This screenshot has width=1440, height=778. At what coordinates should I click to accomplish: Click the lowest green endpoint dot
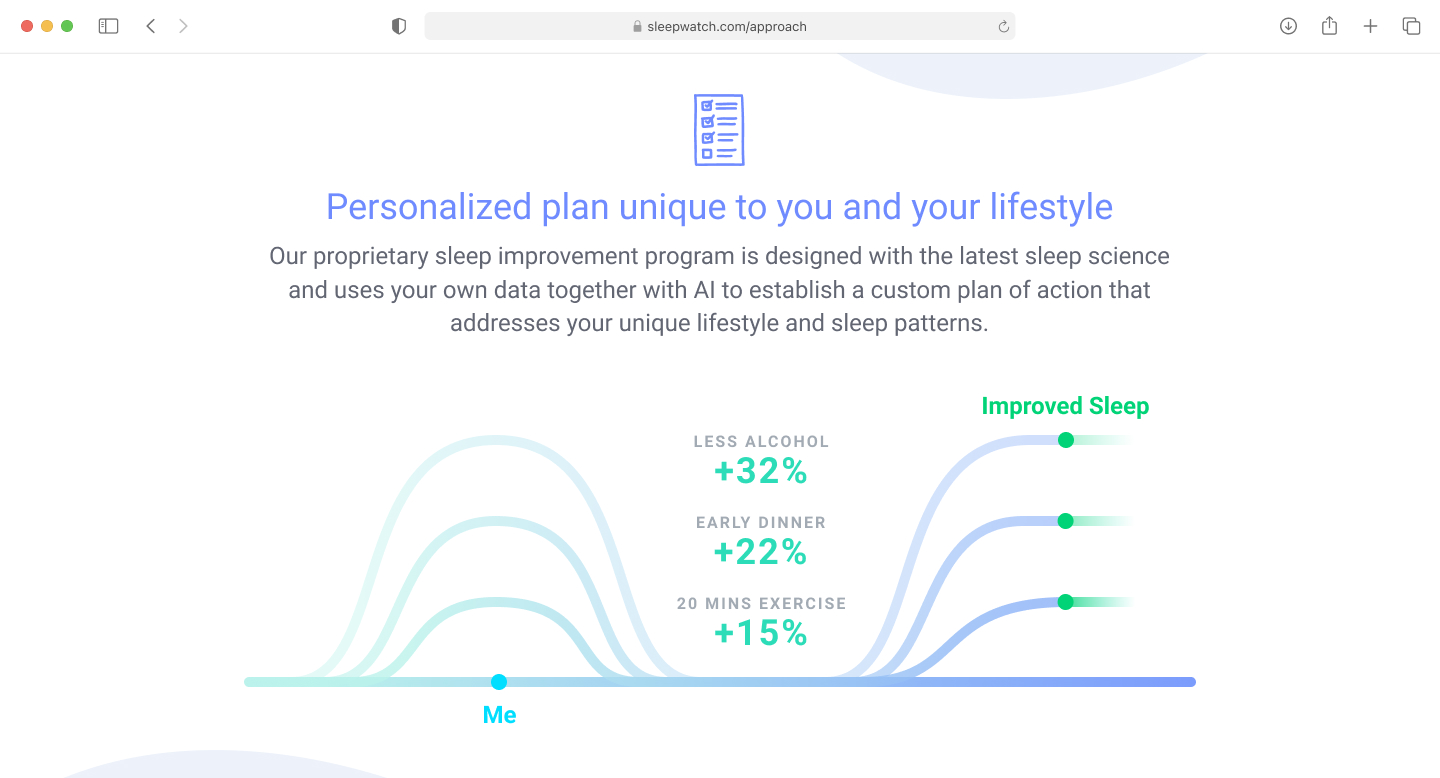pyautogui.click(x=1066, y=602)
